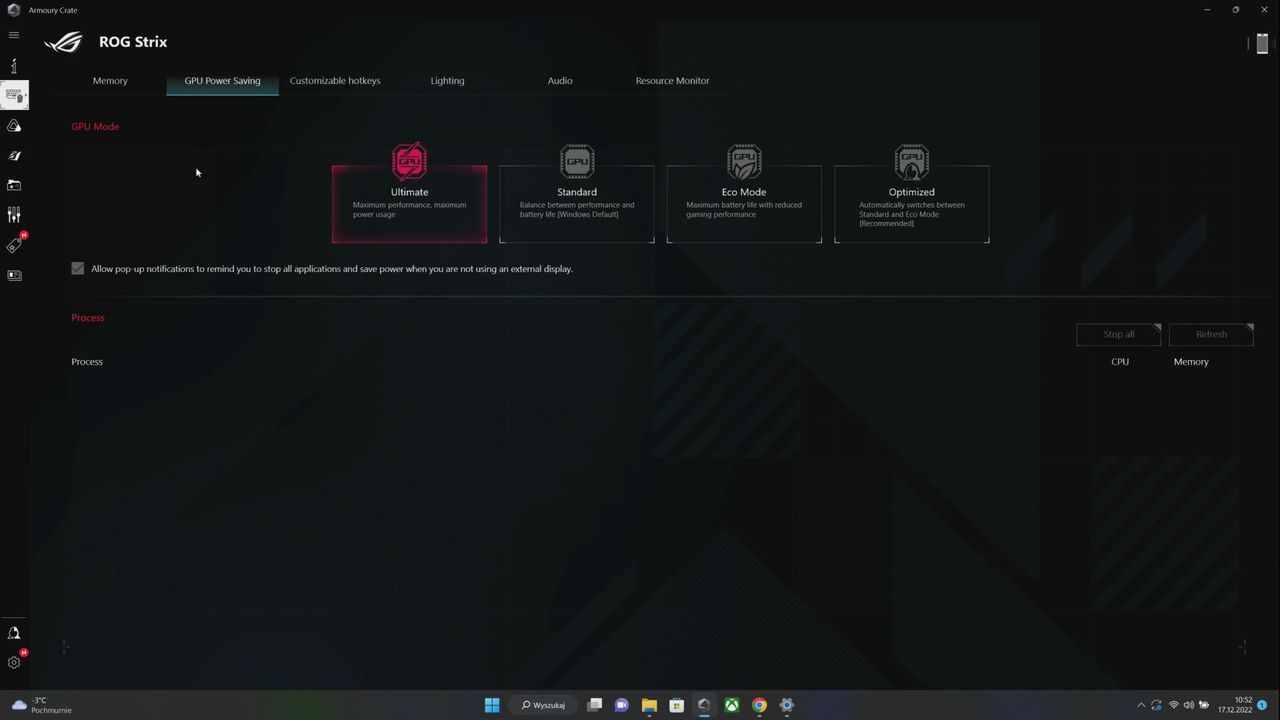Sort processes by the Memory column
Viewport: 1280px width, 720px height.
coord(1191,362)
